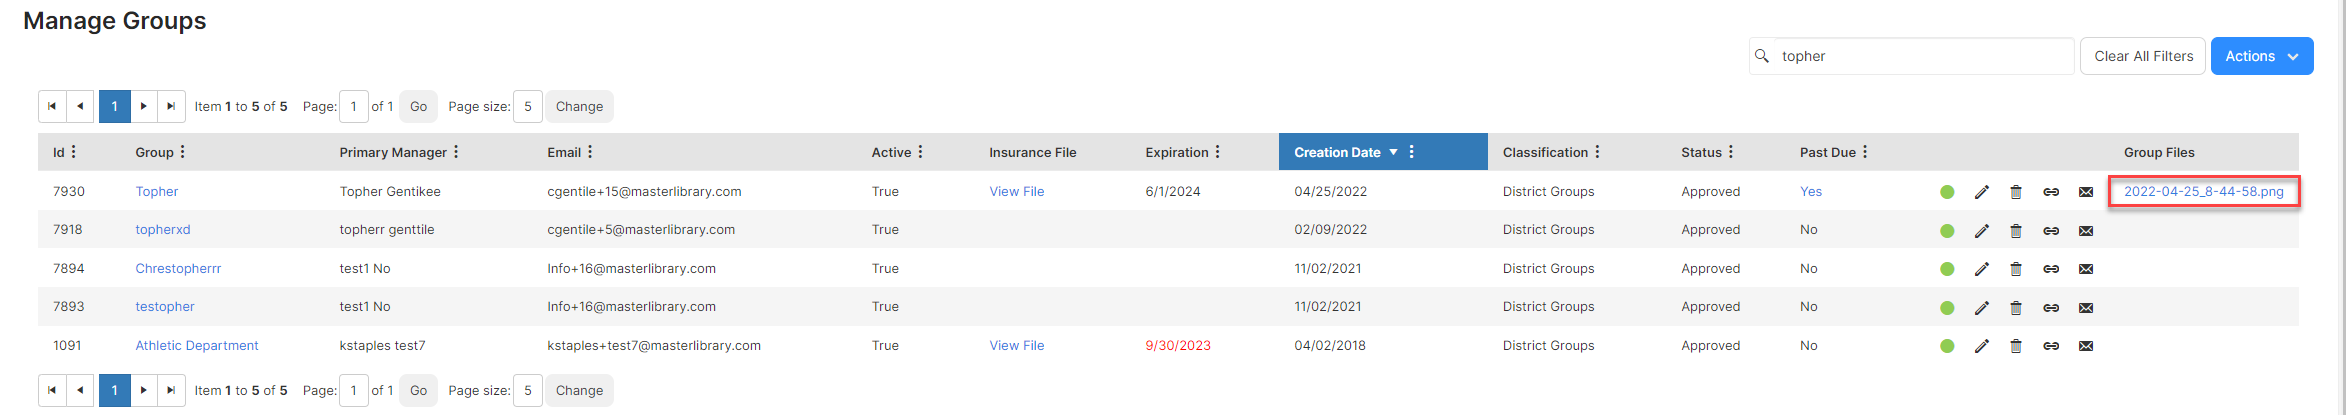
Task: Click Clear All Filters button
Action: tap(2144, 56)
